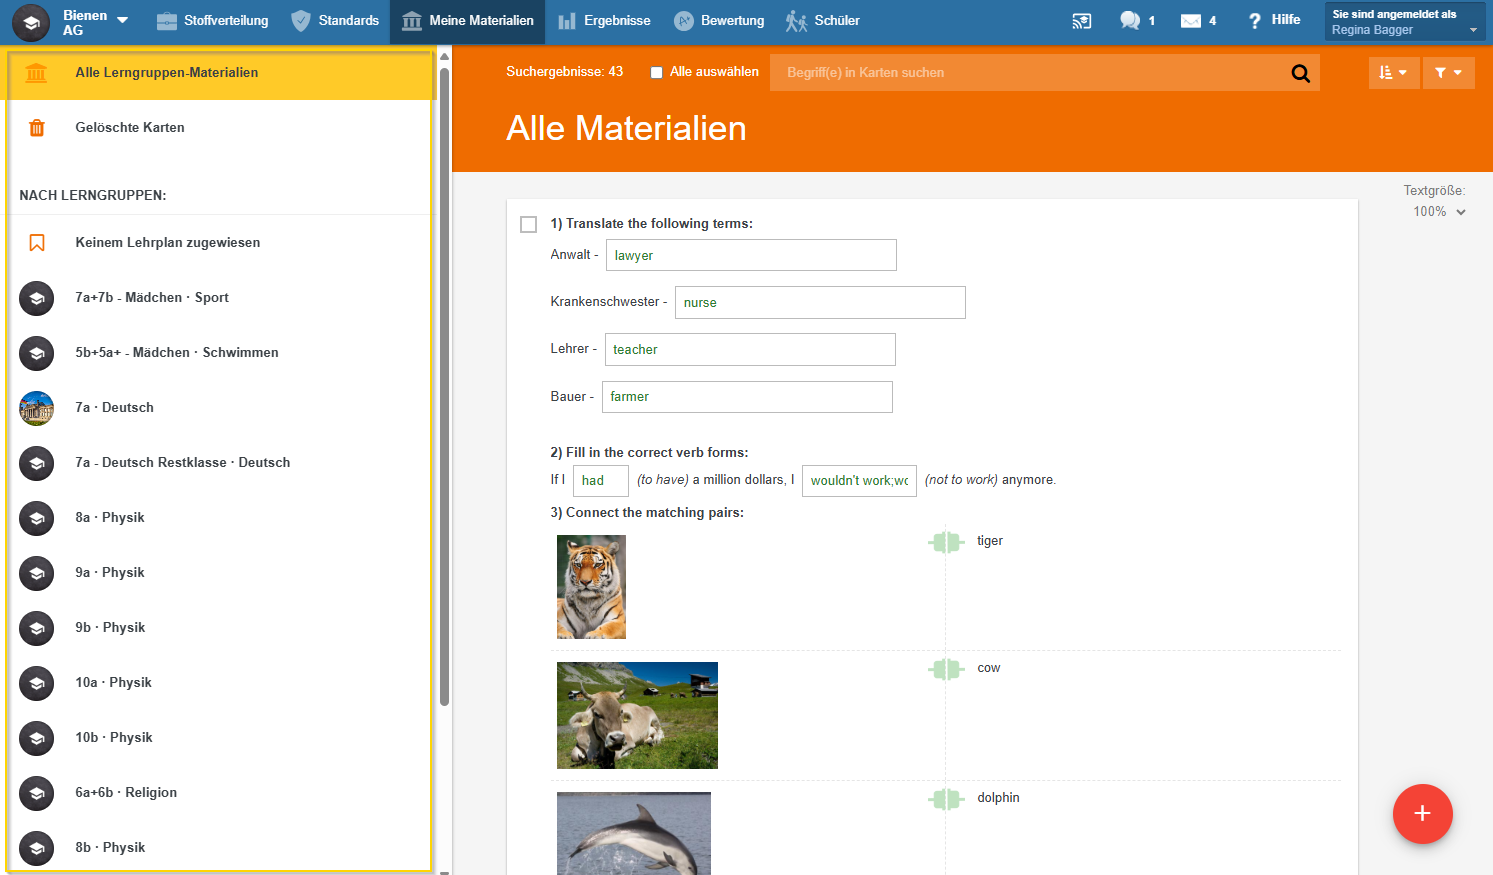Image resolution: width=1493 pixels, height=875 pixels.
Task: Click the icon beside 7a Deutsch Restklasse
Action: point(37,463)
